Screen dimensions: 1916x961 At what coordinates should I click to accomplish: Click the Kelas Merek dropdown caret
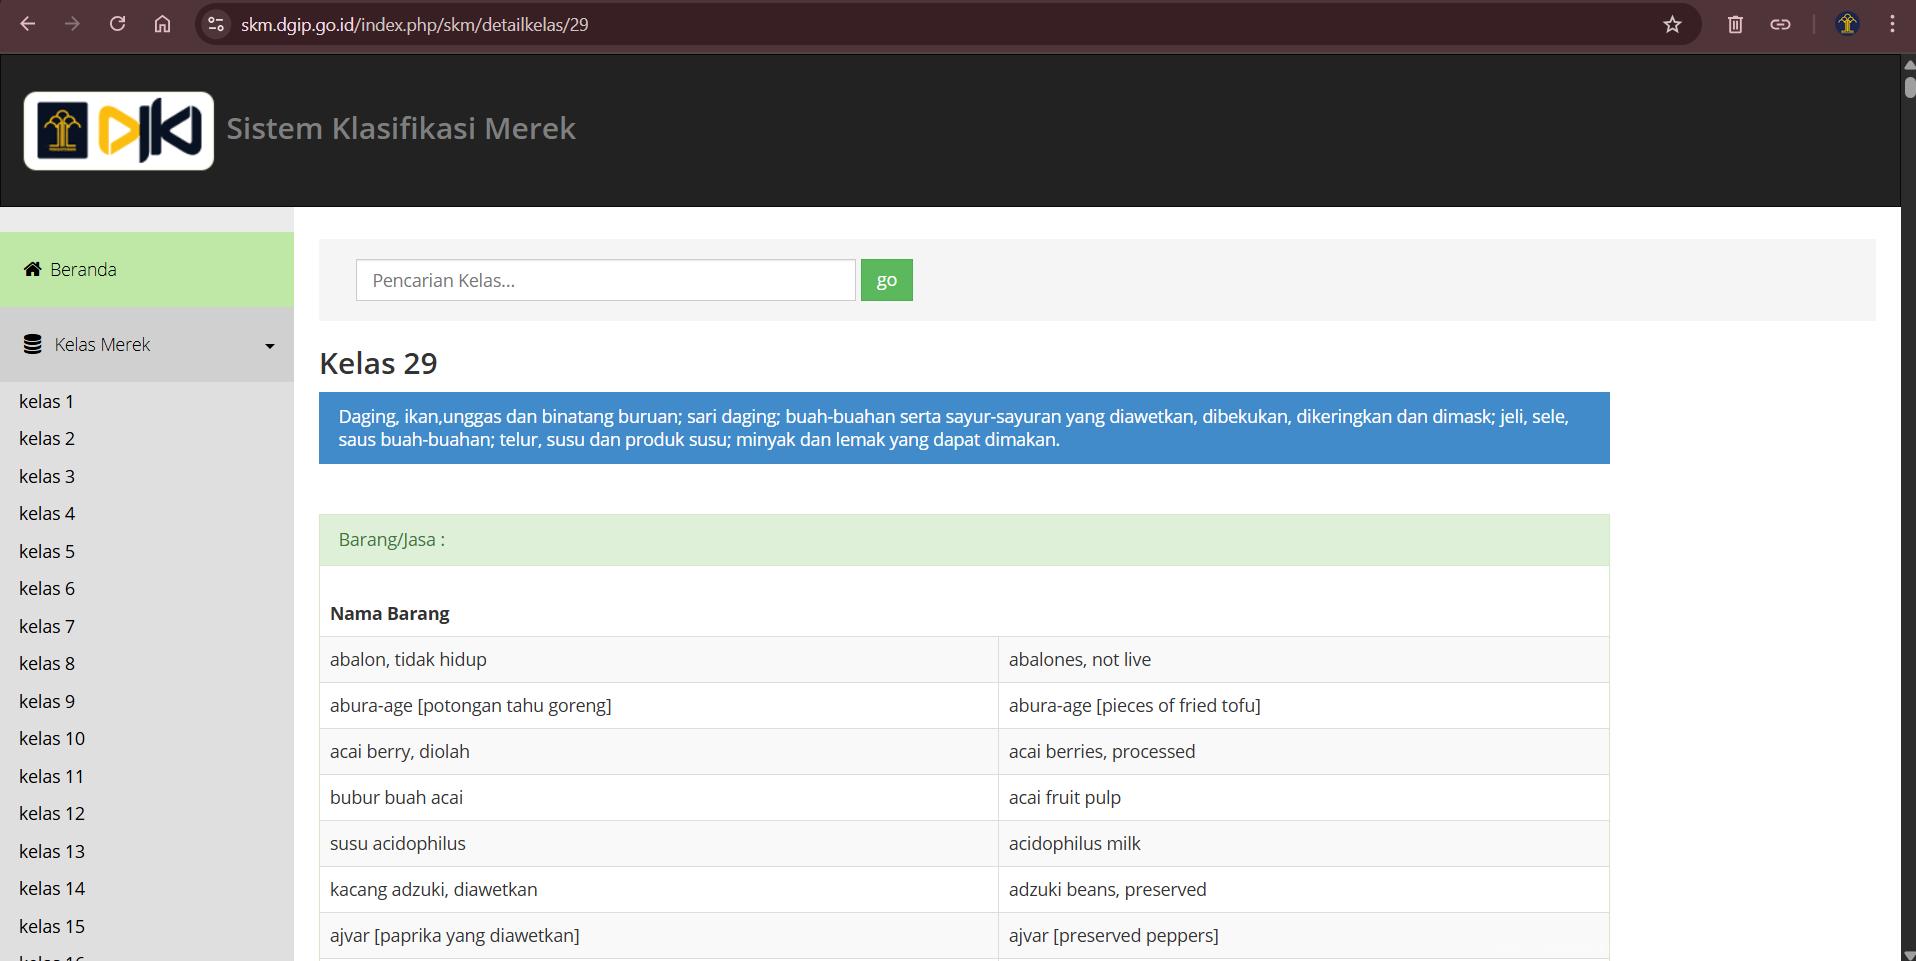coord(269,346)
